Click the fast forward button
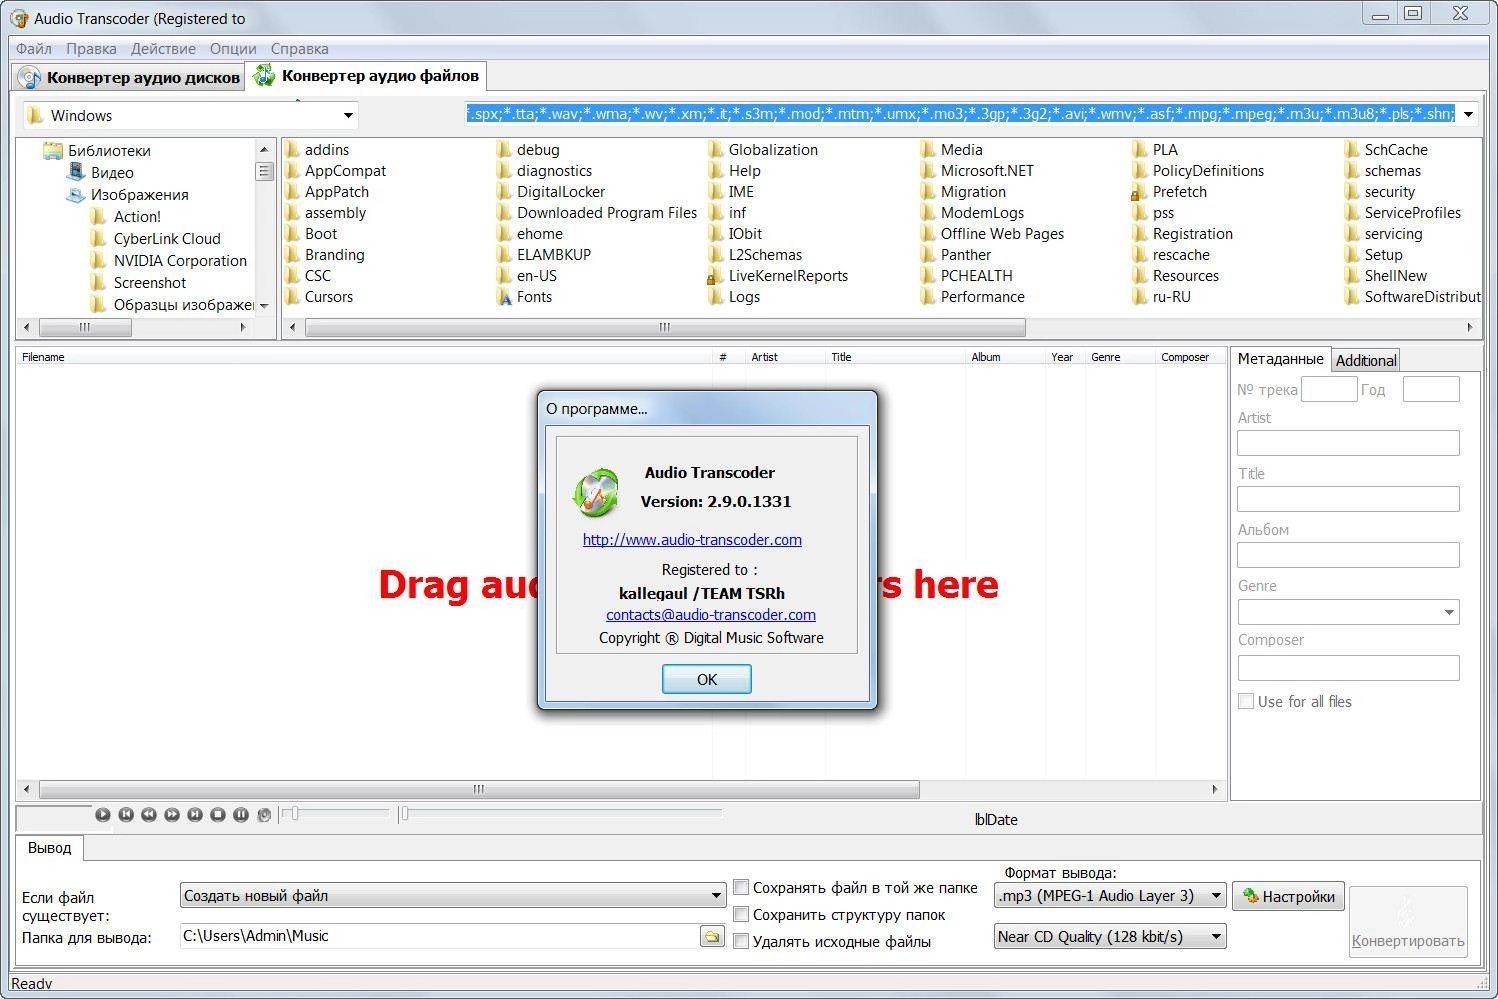1498x999 pixels. pos(172,815)
